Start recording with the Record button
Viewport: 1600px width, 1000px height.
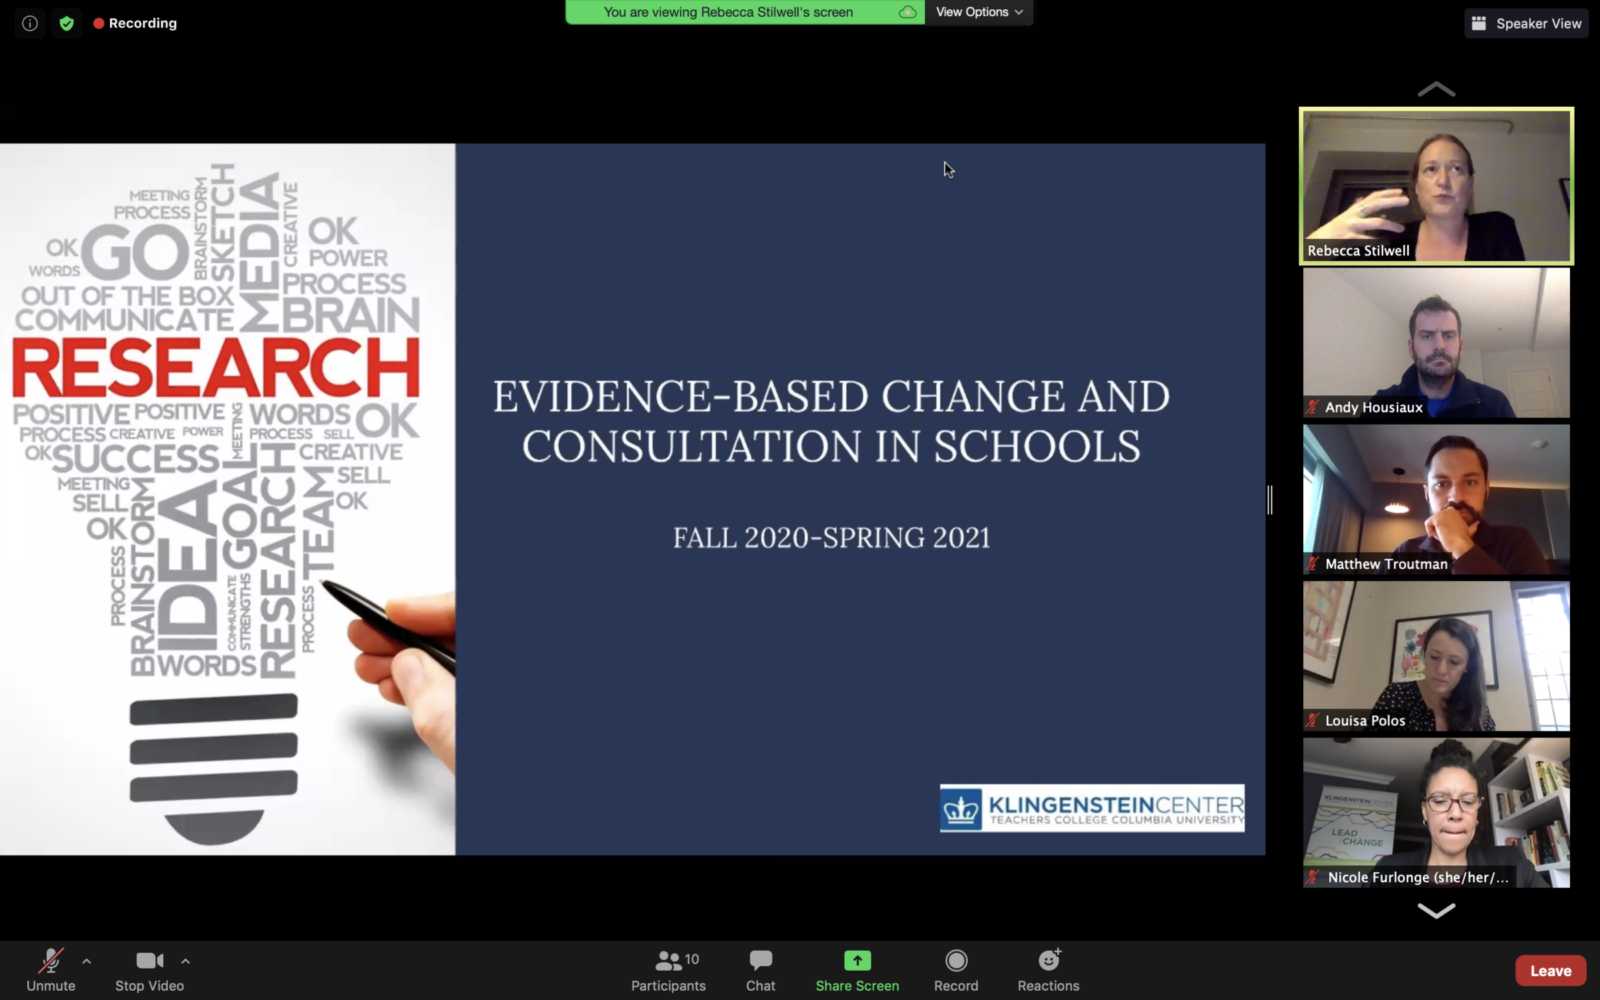(x=956, y=970)
